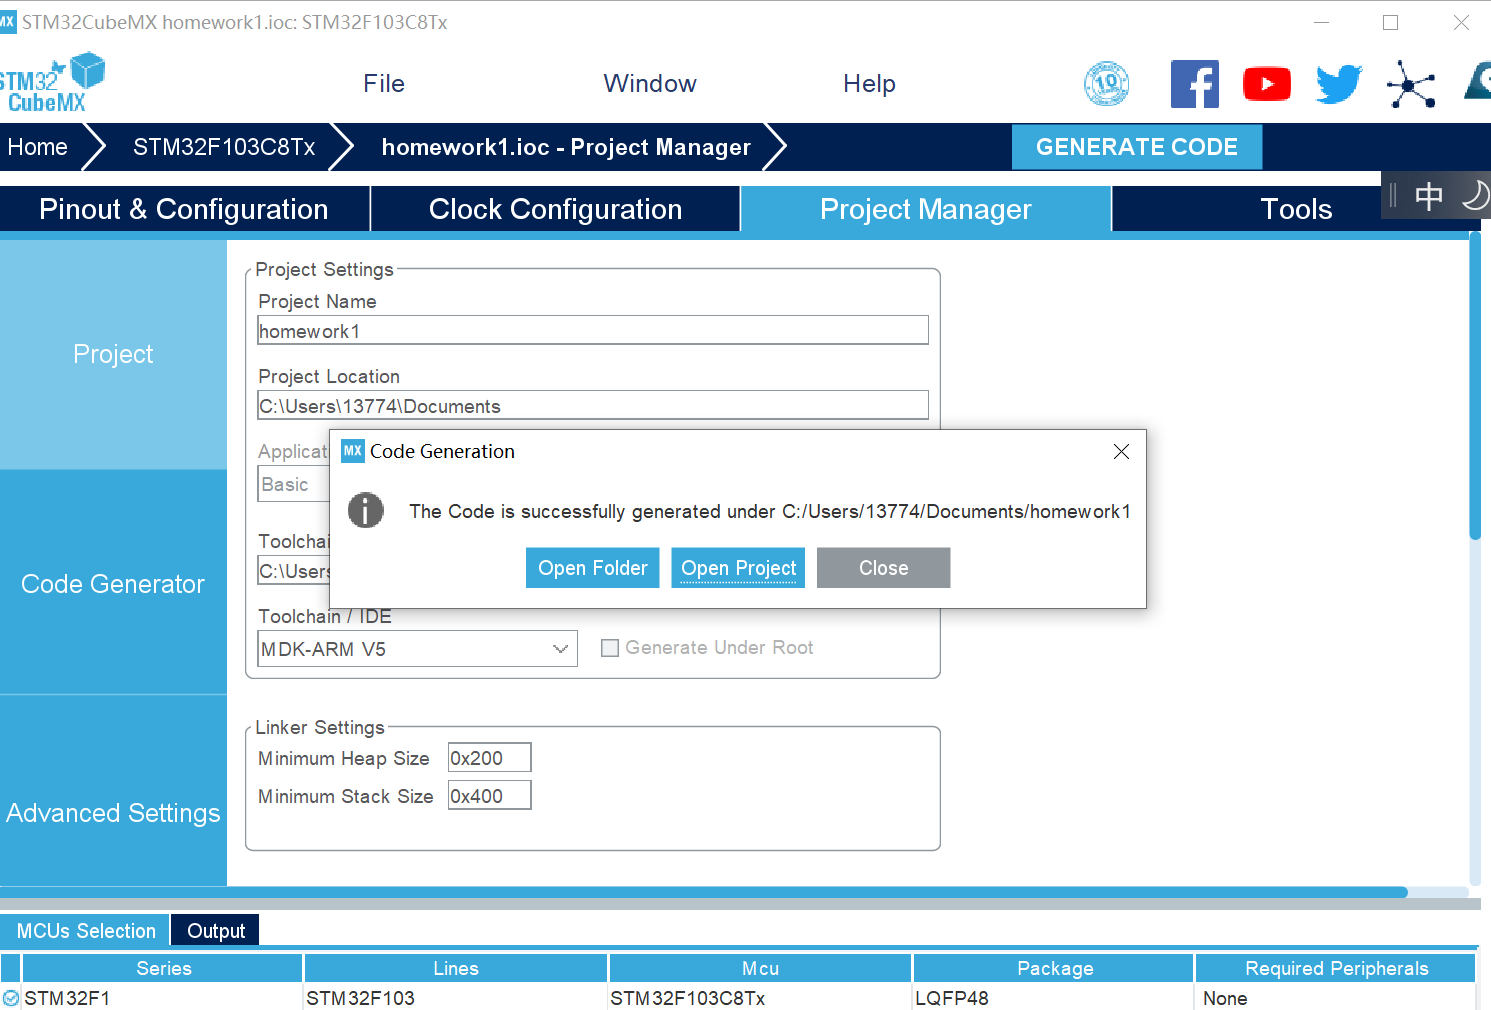1491x1010 pixels.
Task: Sort by Required Peripherals column header
Action: (x=1336, y=968)
